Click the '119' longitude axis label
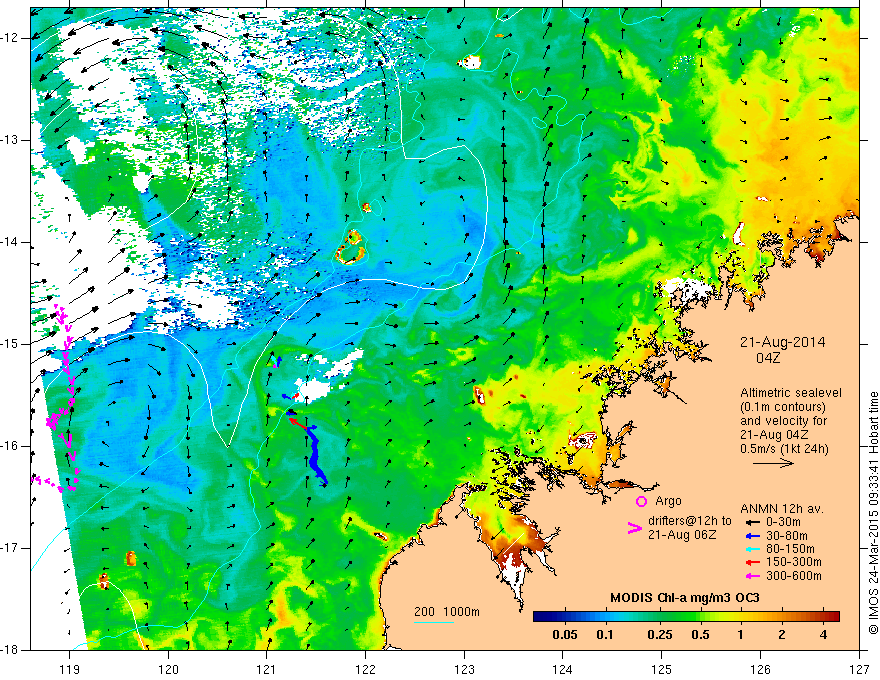This screenshot has height=680, width=880. click(70, 669)
